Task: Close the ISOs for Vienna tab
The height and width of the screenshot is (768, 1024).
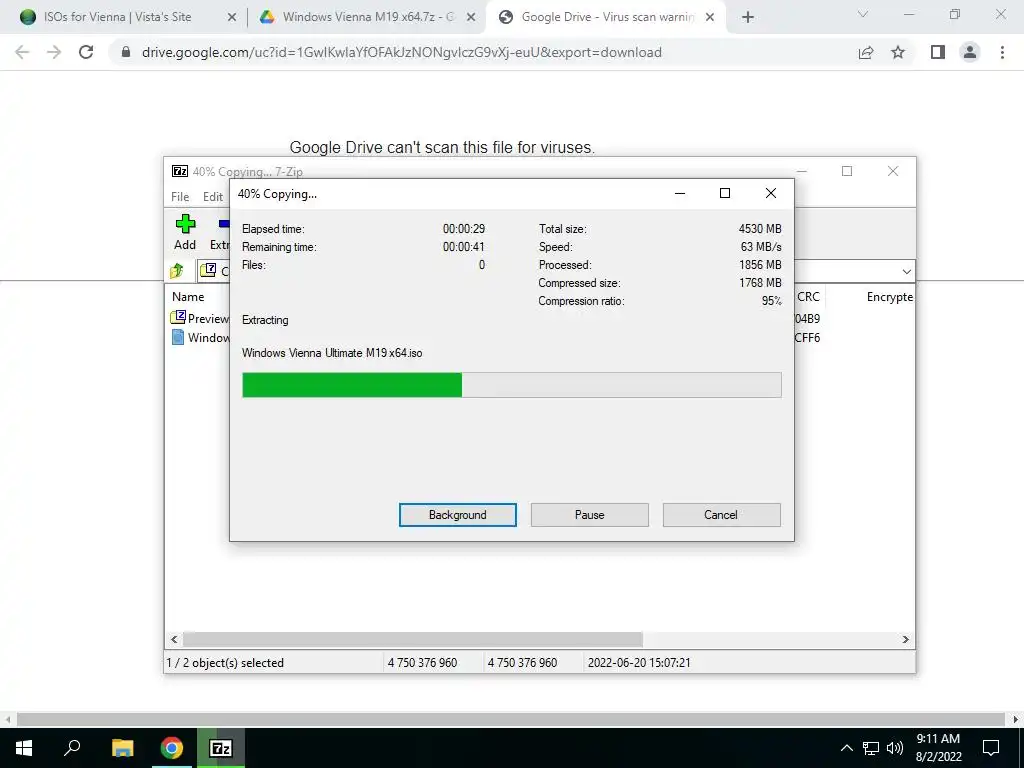Action: click(x=232, y=18)
